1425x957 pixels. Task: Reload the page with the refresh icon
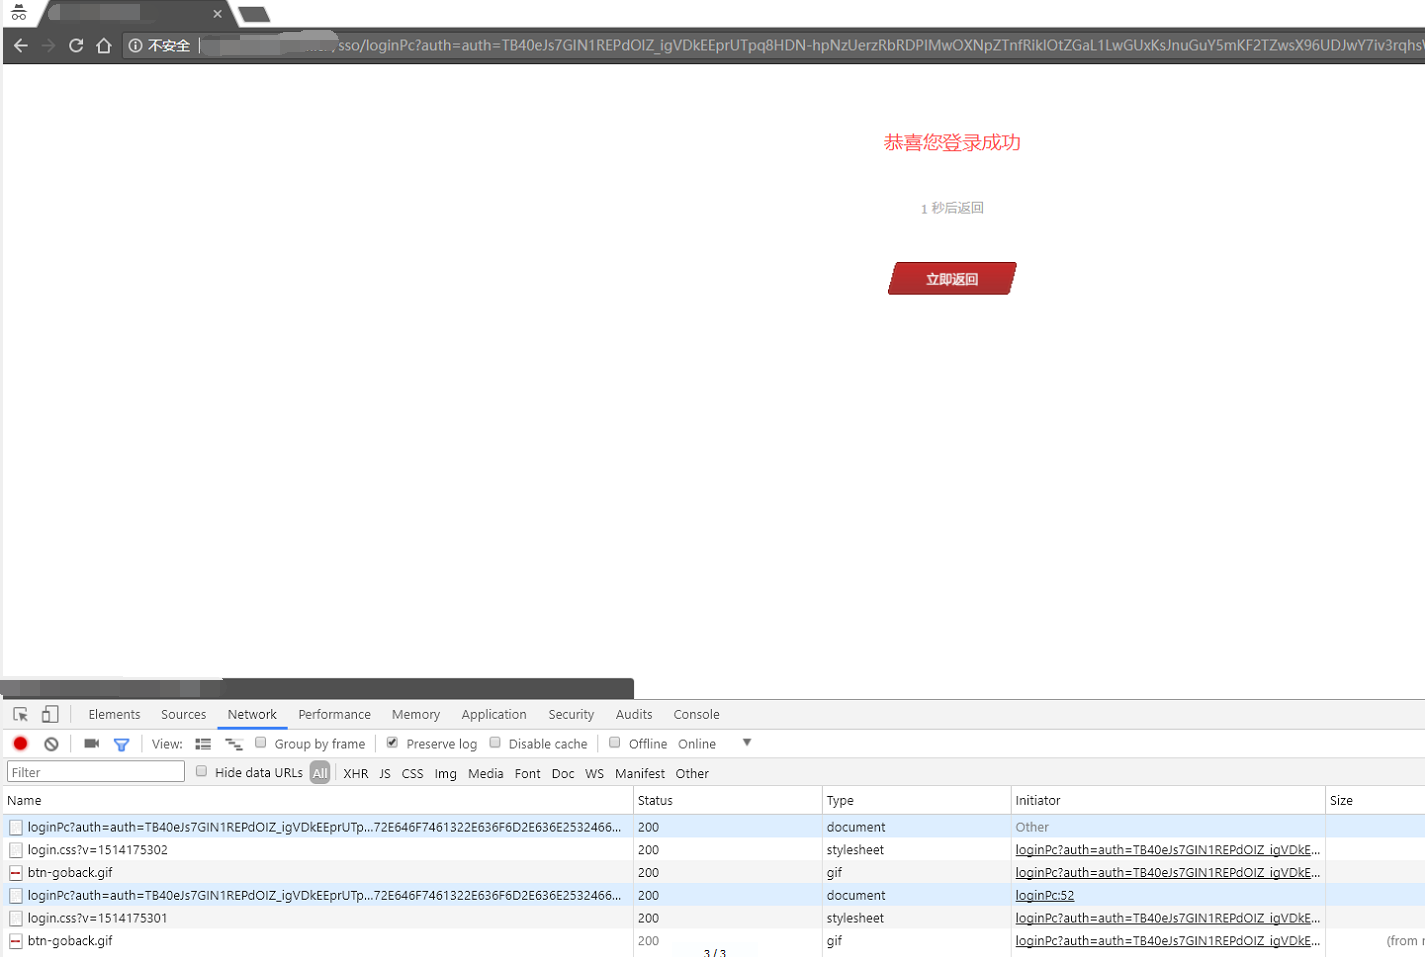coord(76,45)
